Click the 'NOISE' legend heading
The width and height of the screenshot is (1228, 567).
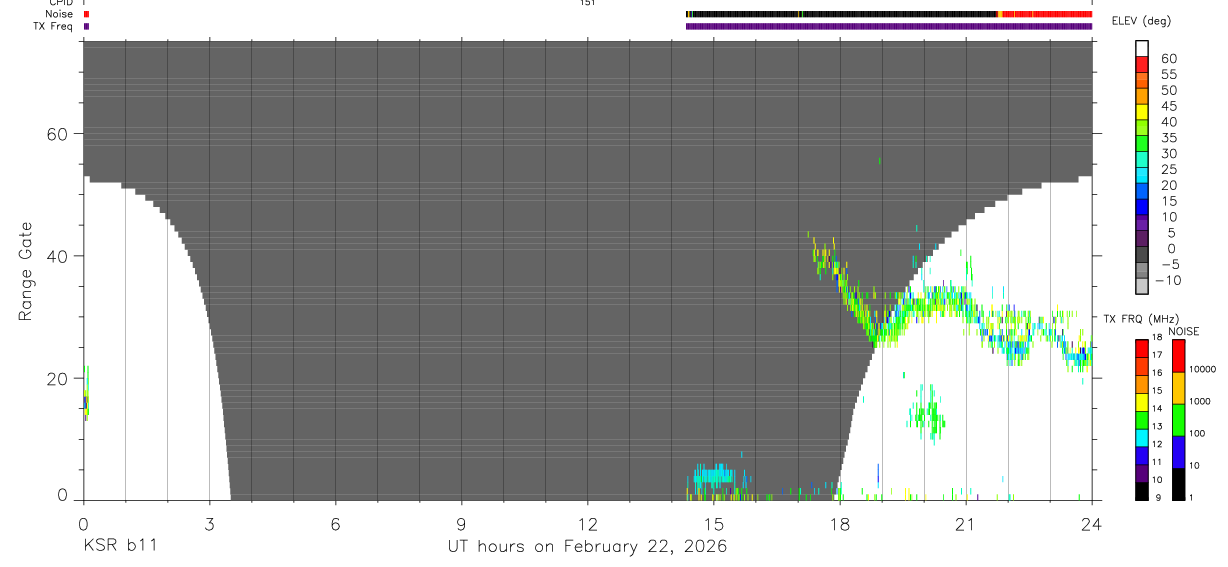[1185, 331]
